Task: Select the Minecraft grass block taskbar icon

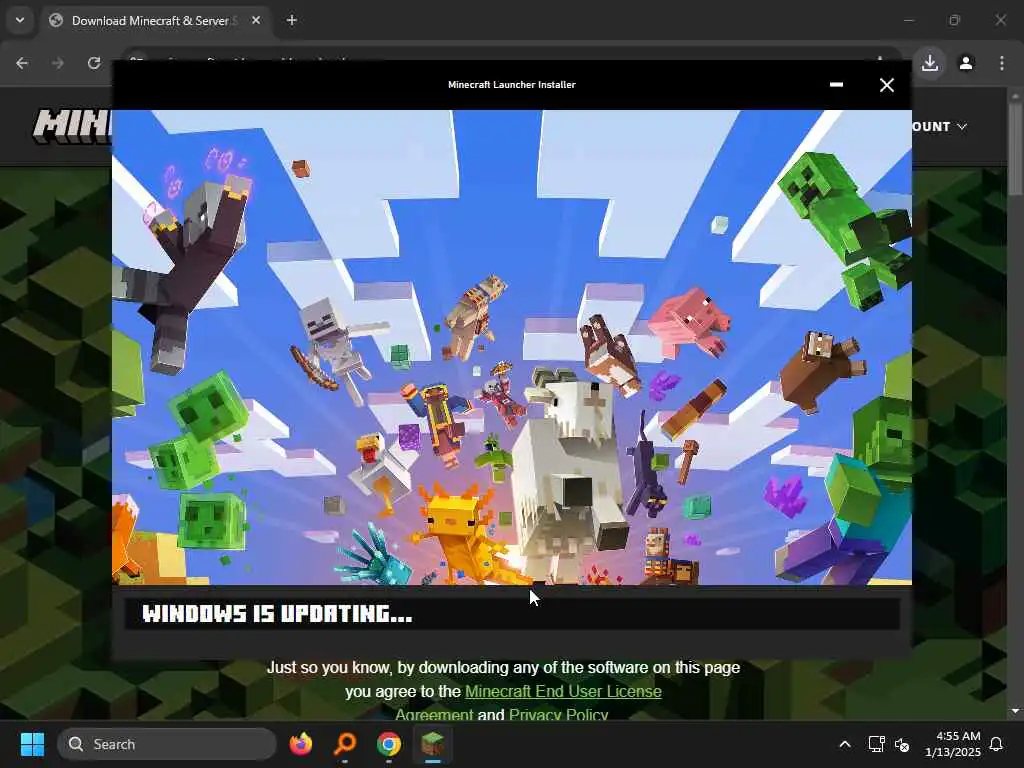Action: click(x=432, y=744)
